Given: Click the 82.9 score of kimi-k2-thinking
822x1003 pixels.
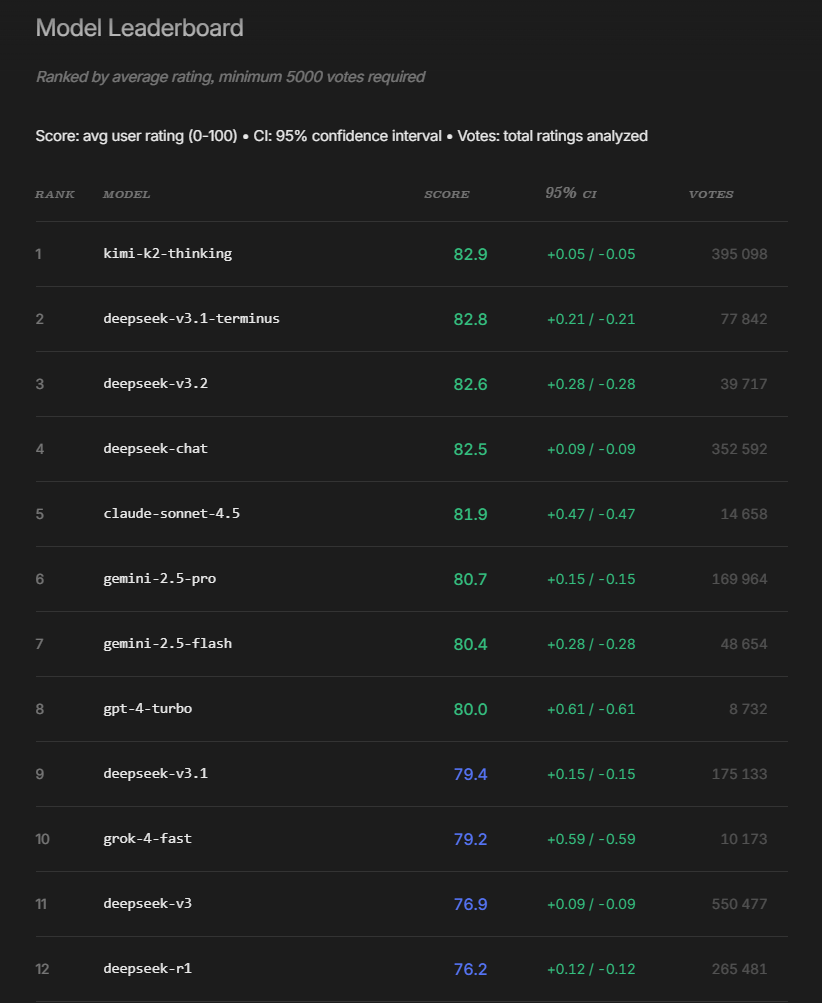Looking at the screenshot, I should coord(470,254).
